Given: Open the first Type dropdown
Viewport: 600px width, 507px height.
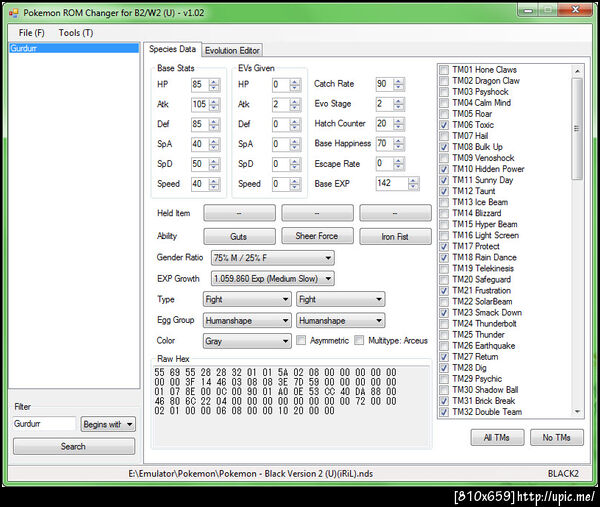Looking at the screenshot, I should (247, 299).
